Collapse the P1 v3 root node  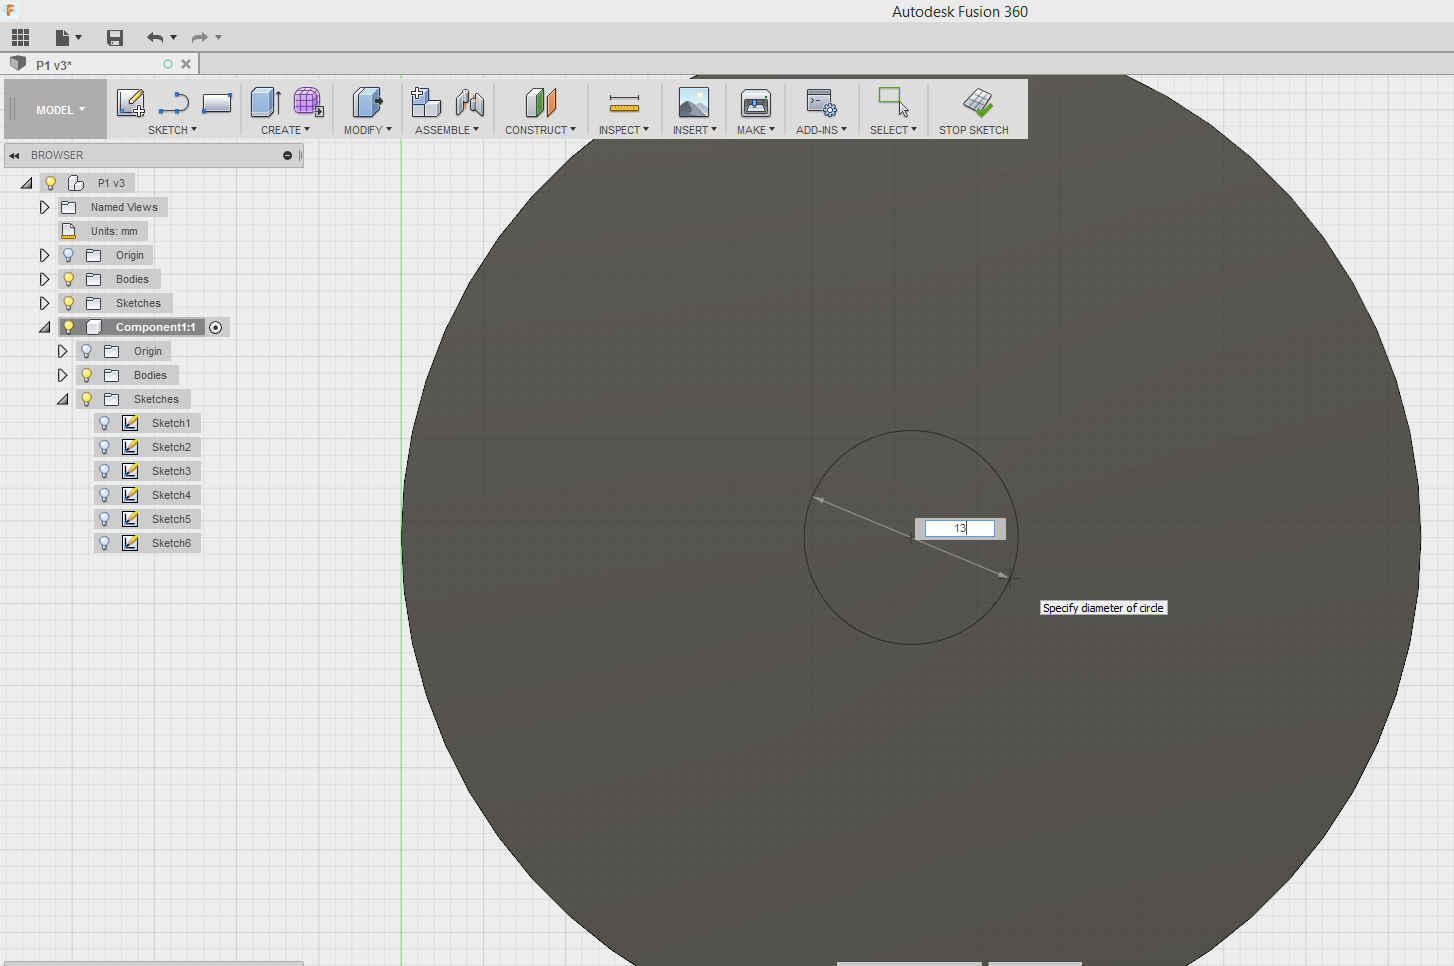click(x=27, y=183)
